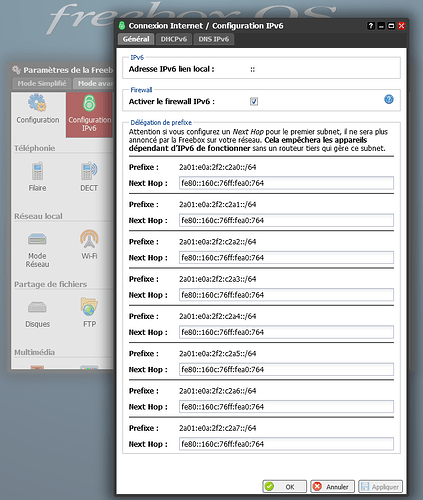Open the Filaire telephone icon

pyautogui.click(x=37, y=171)
